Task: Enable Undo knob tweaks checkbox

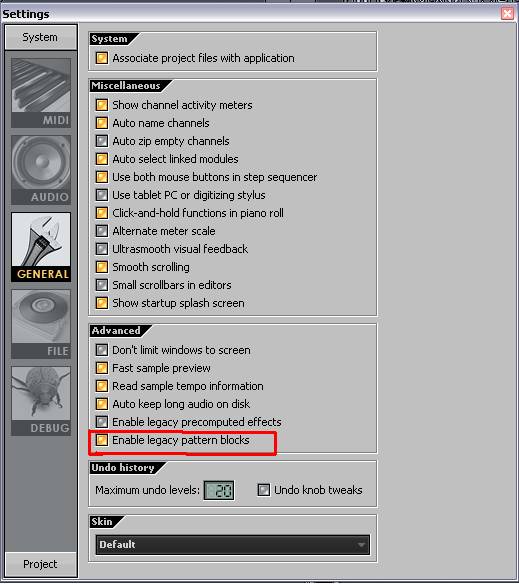Action: [x=263, y=490]
